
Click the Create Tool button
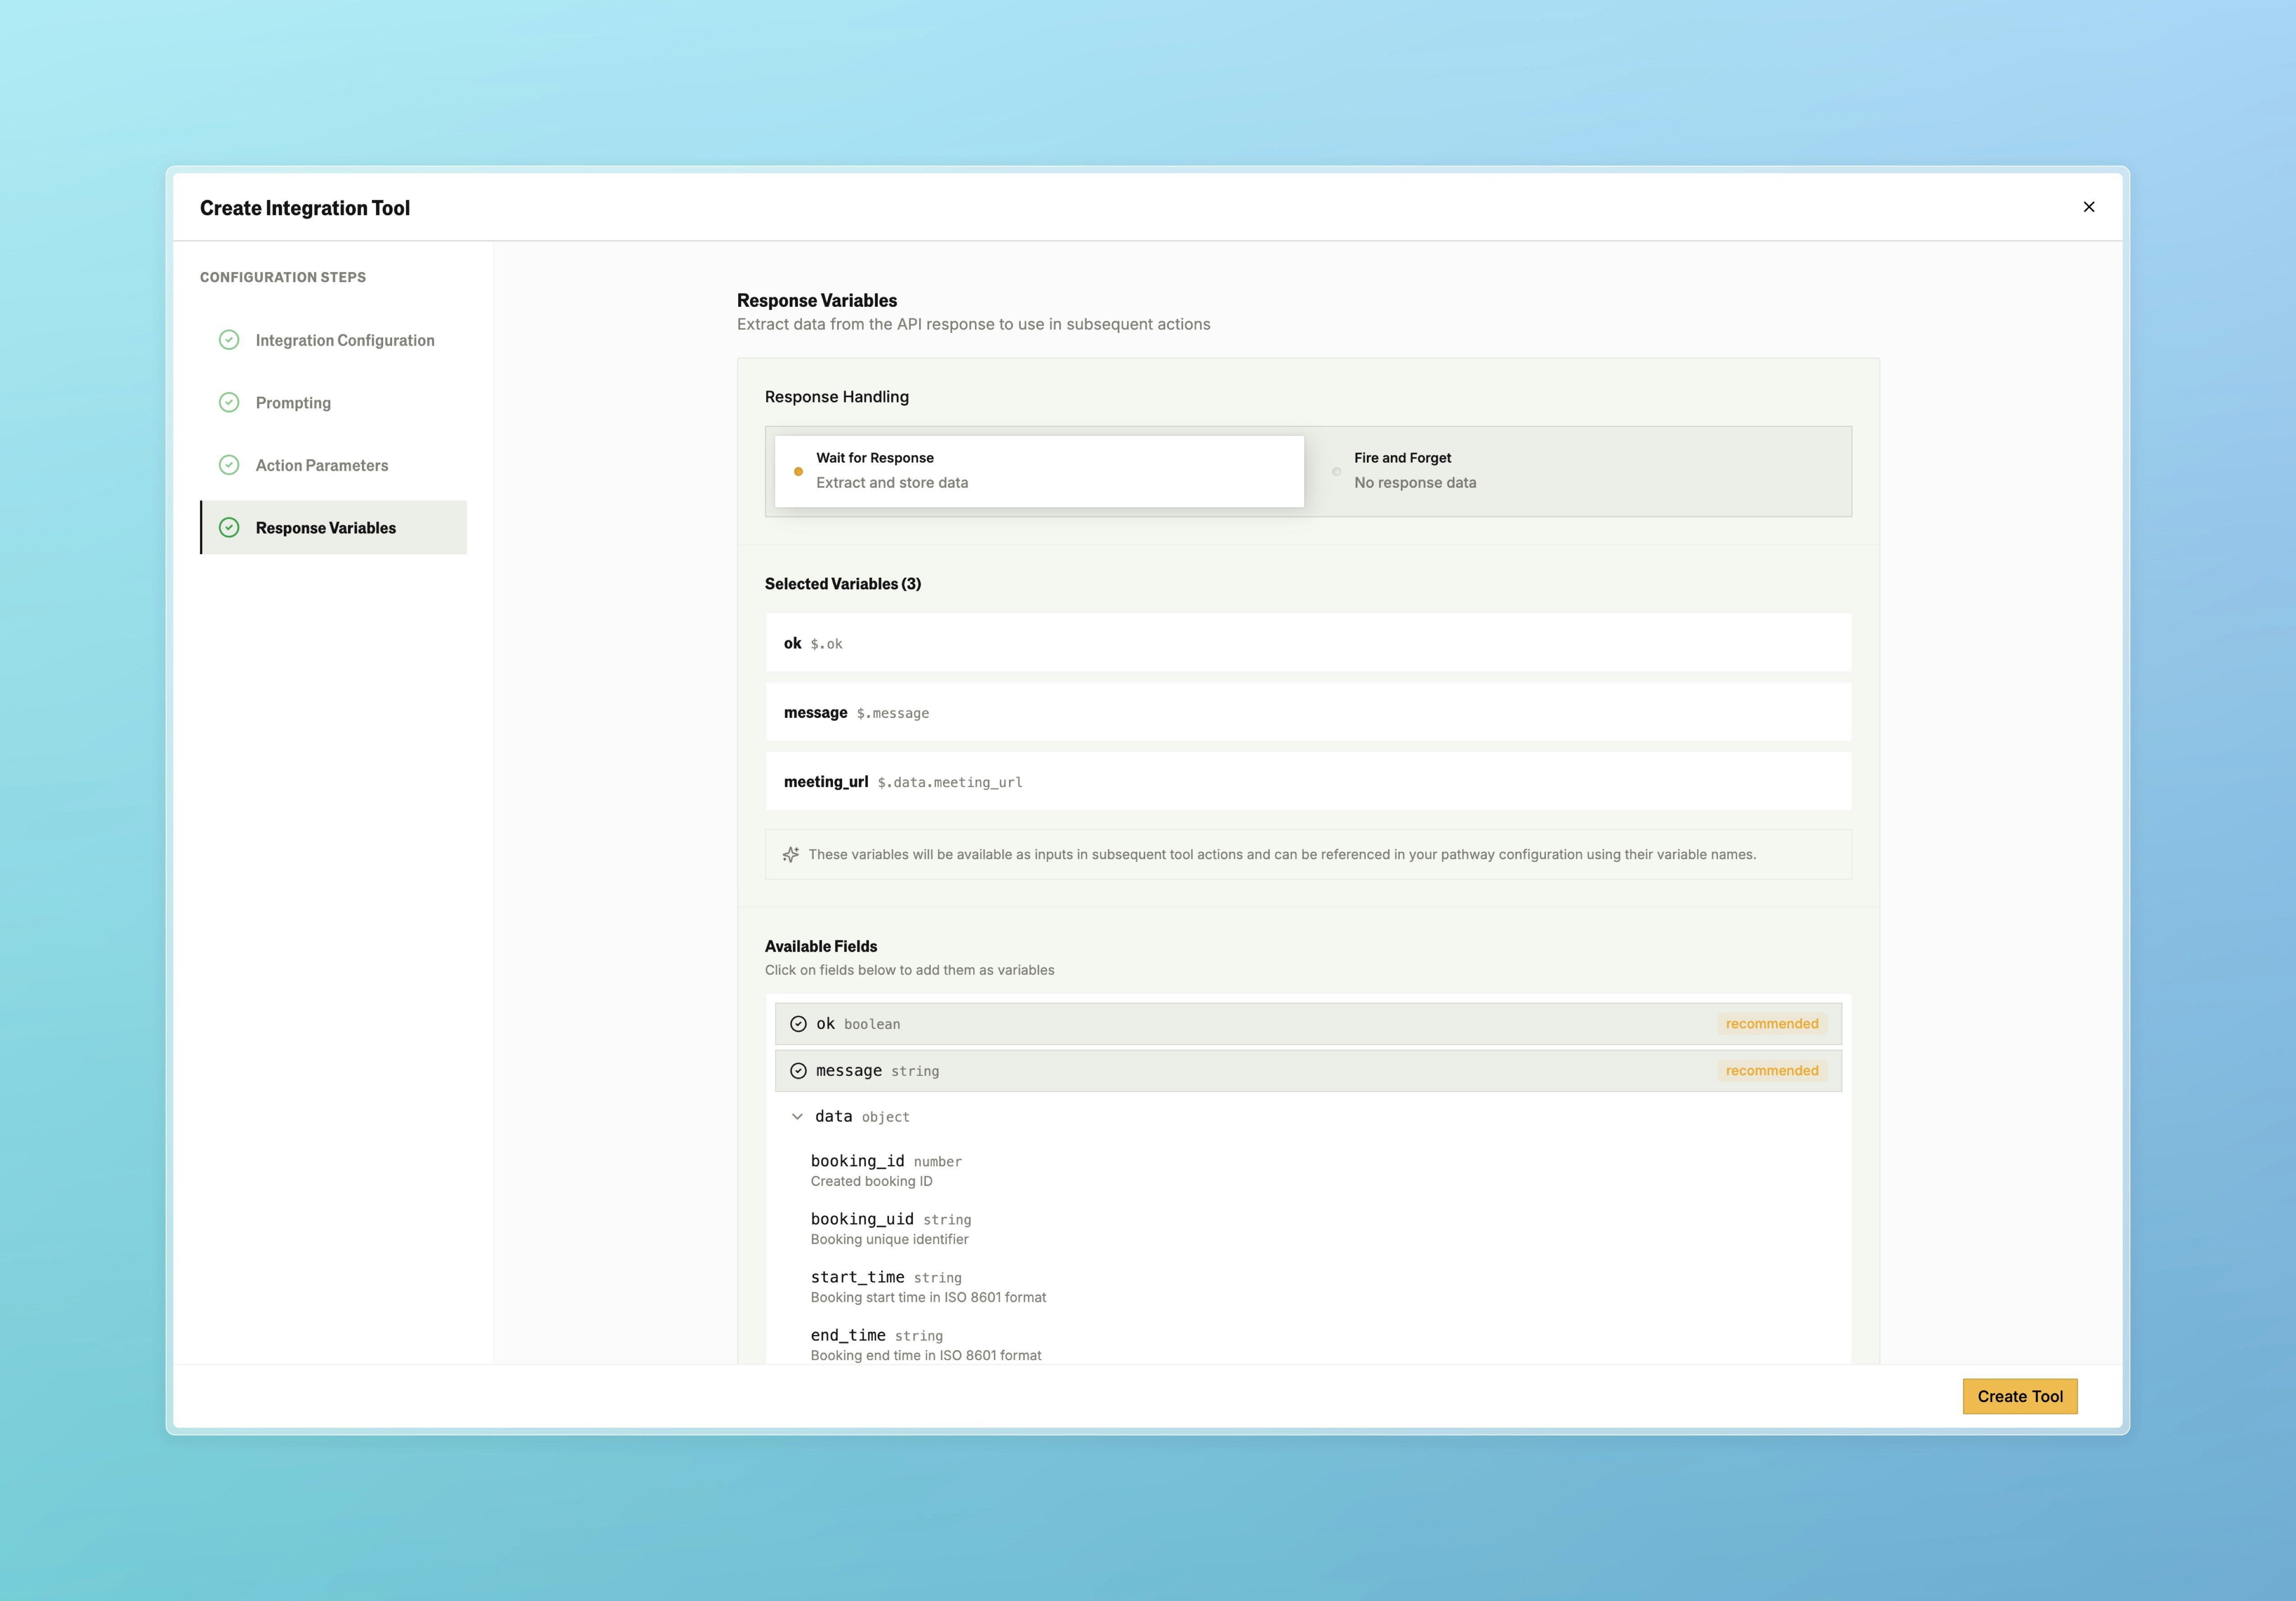[2020, 1396]
